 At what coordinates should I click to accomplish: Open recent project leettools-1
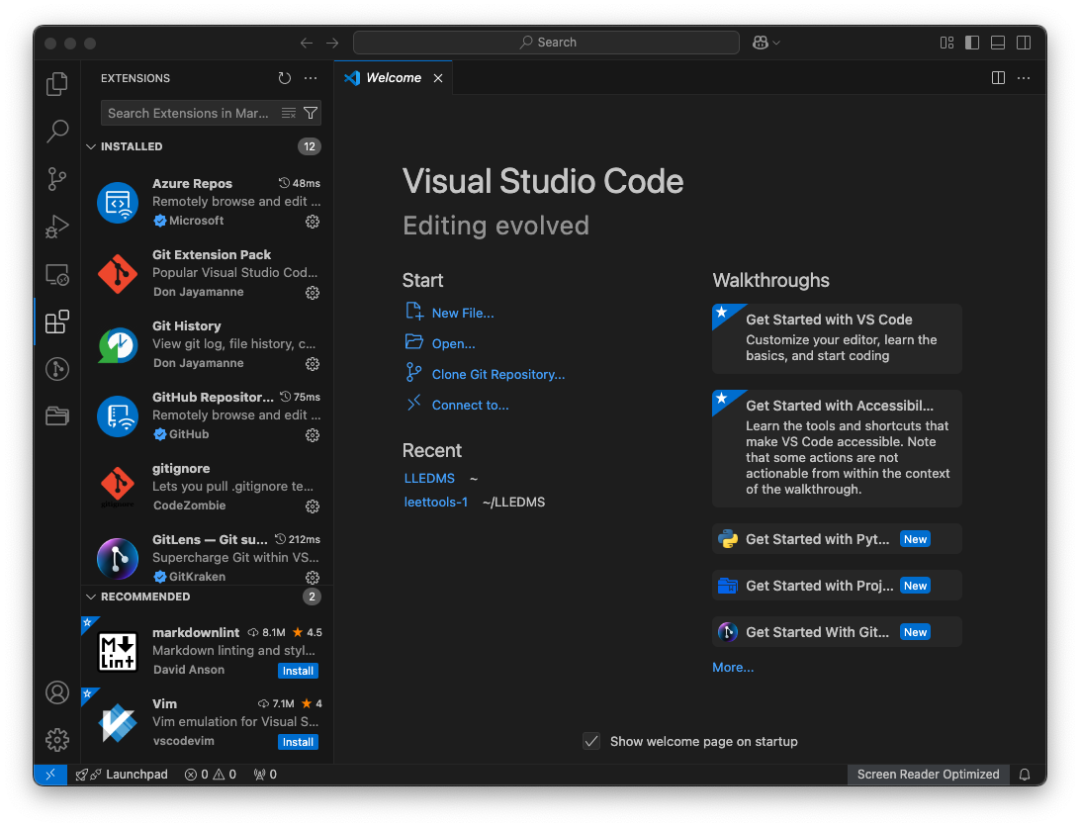436,503
